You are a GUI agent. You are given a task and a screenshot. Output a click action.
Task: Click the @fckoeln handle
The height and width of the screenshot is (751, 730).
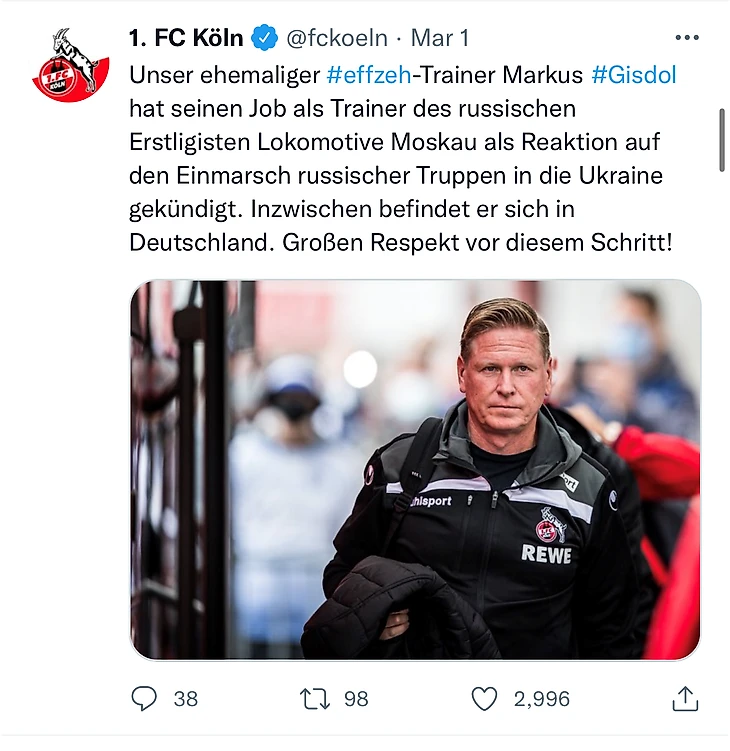[337, 39]
